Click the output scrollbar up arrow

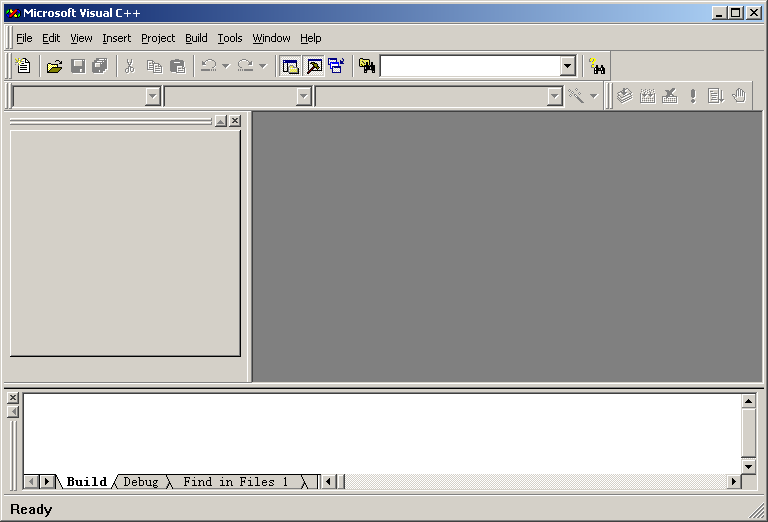coord(748,401)
